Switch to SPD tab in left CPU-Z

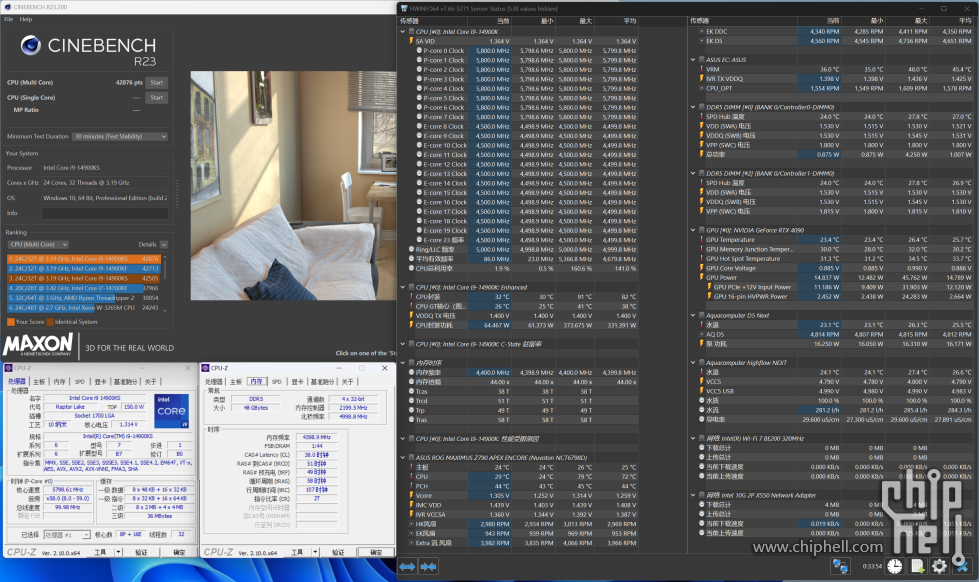point(80,382)
